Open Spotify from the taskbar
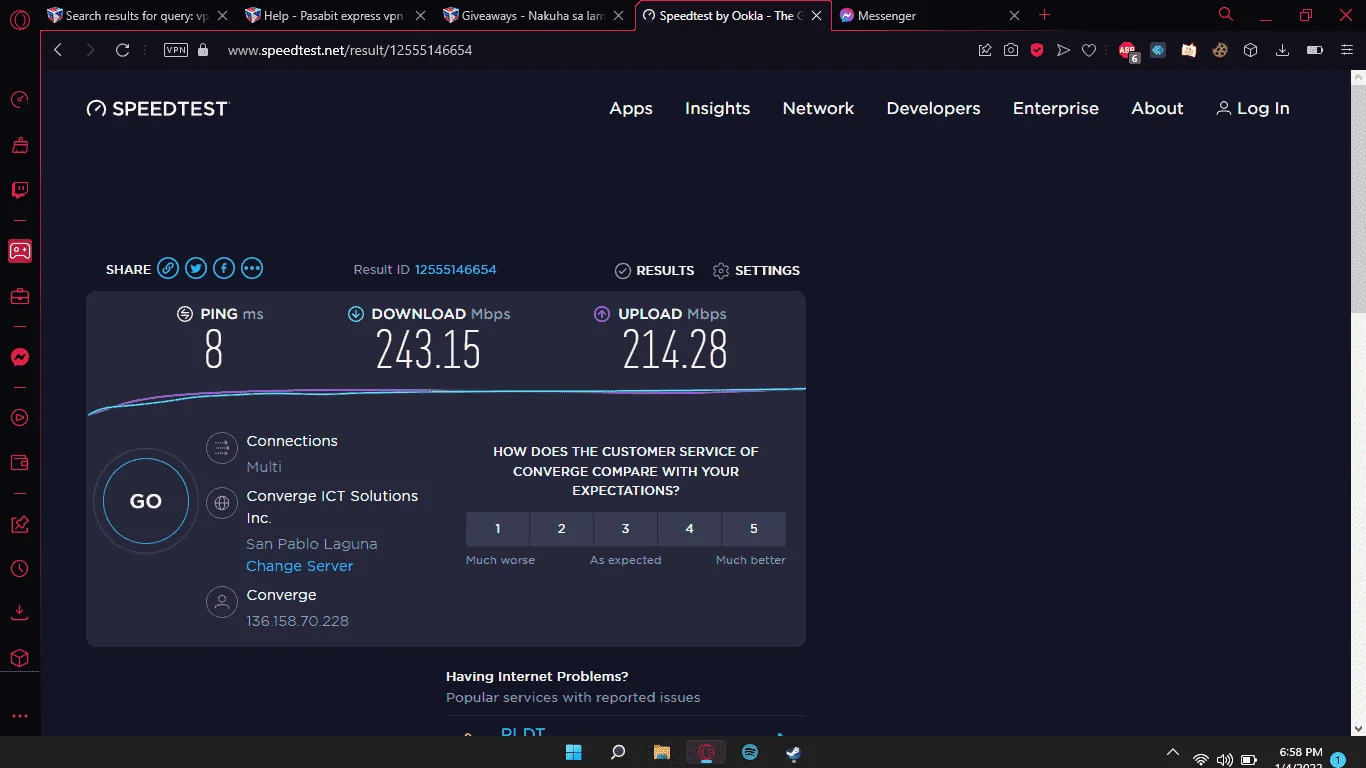Screen dimensions: 1366x768 pyautogui.click(x=750, y=752)
